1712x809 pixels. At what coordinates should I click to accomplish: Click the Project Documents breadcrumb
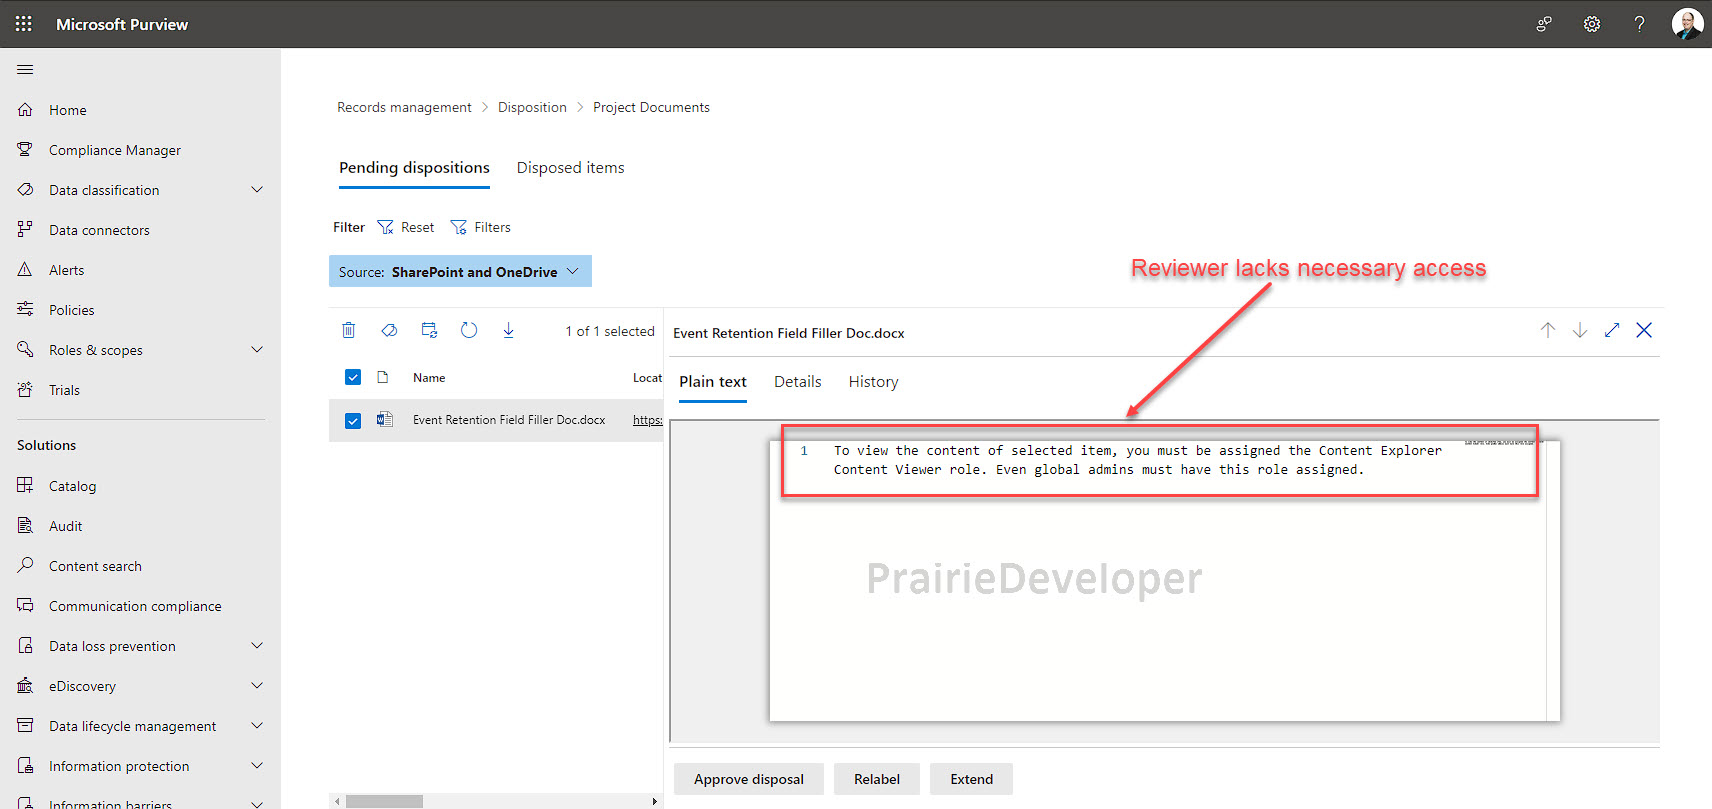[x=651, y=107]
